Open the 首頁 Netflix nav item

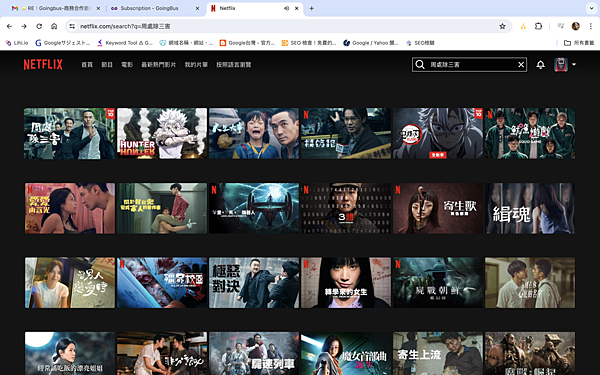coord(87,65)
